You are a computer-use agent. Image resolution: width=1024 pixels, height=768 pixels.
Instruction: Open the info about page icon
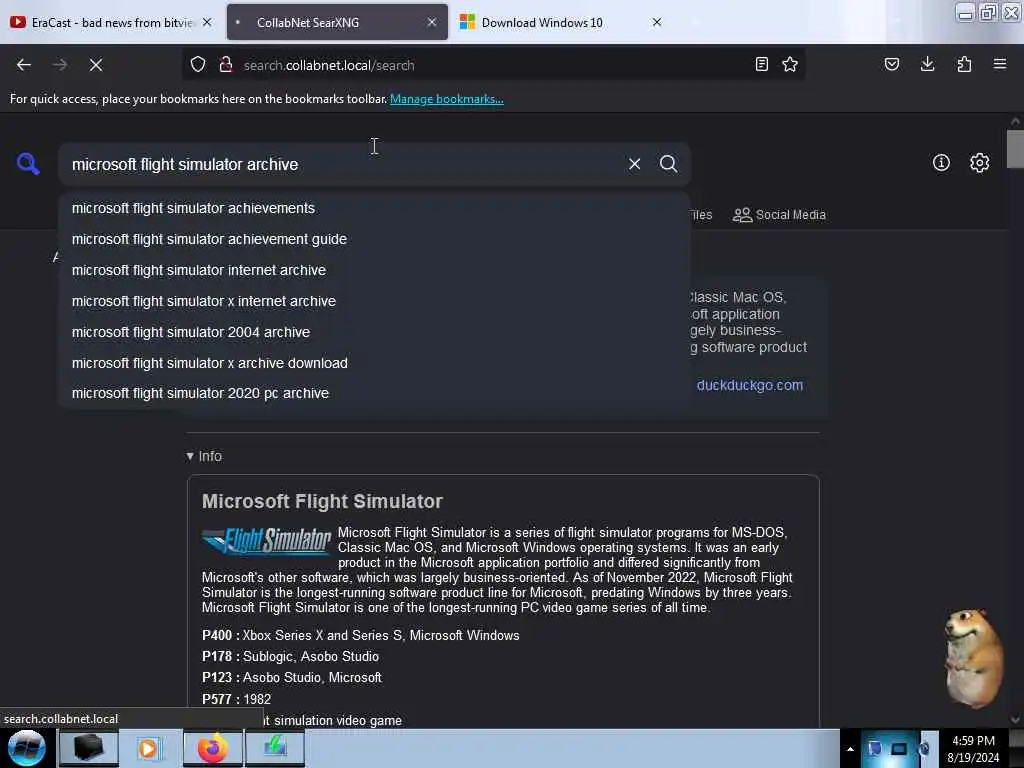[941, 163]
